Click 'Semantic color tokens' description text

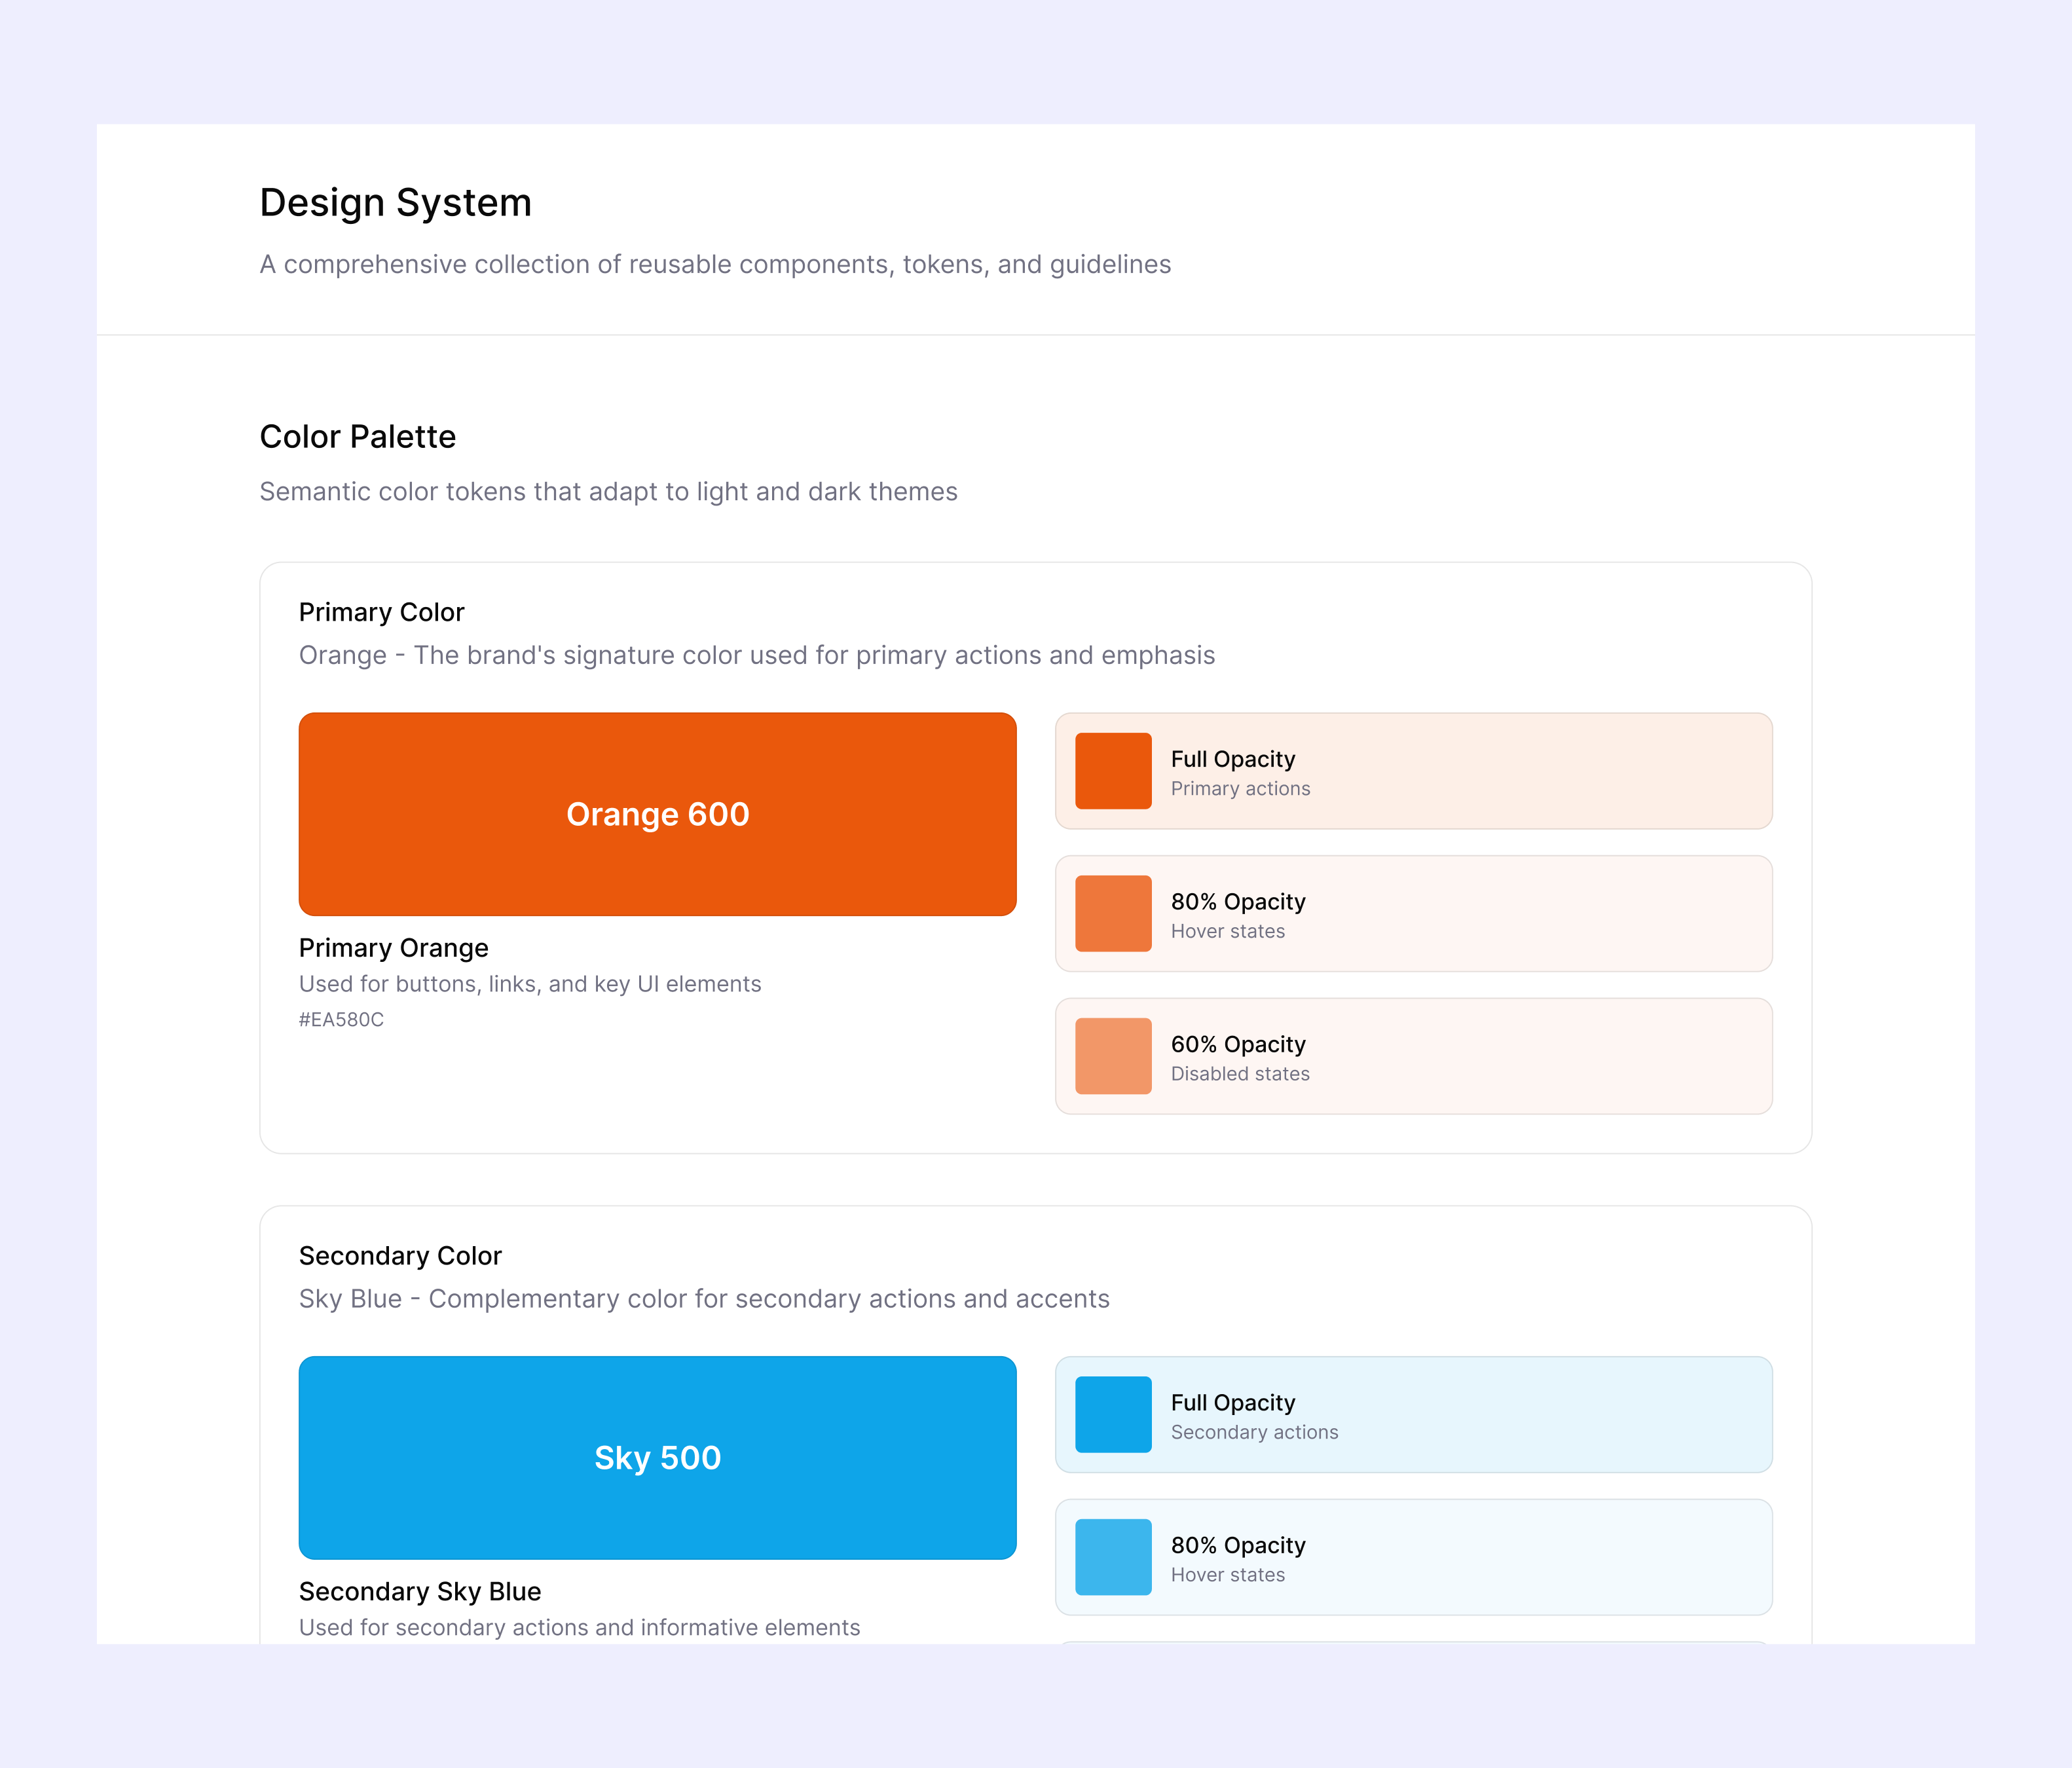coord(608,492)
